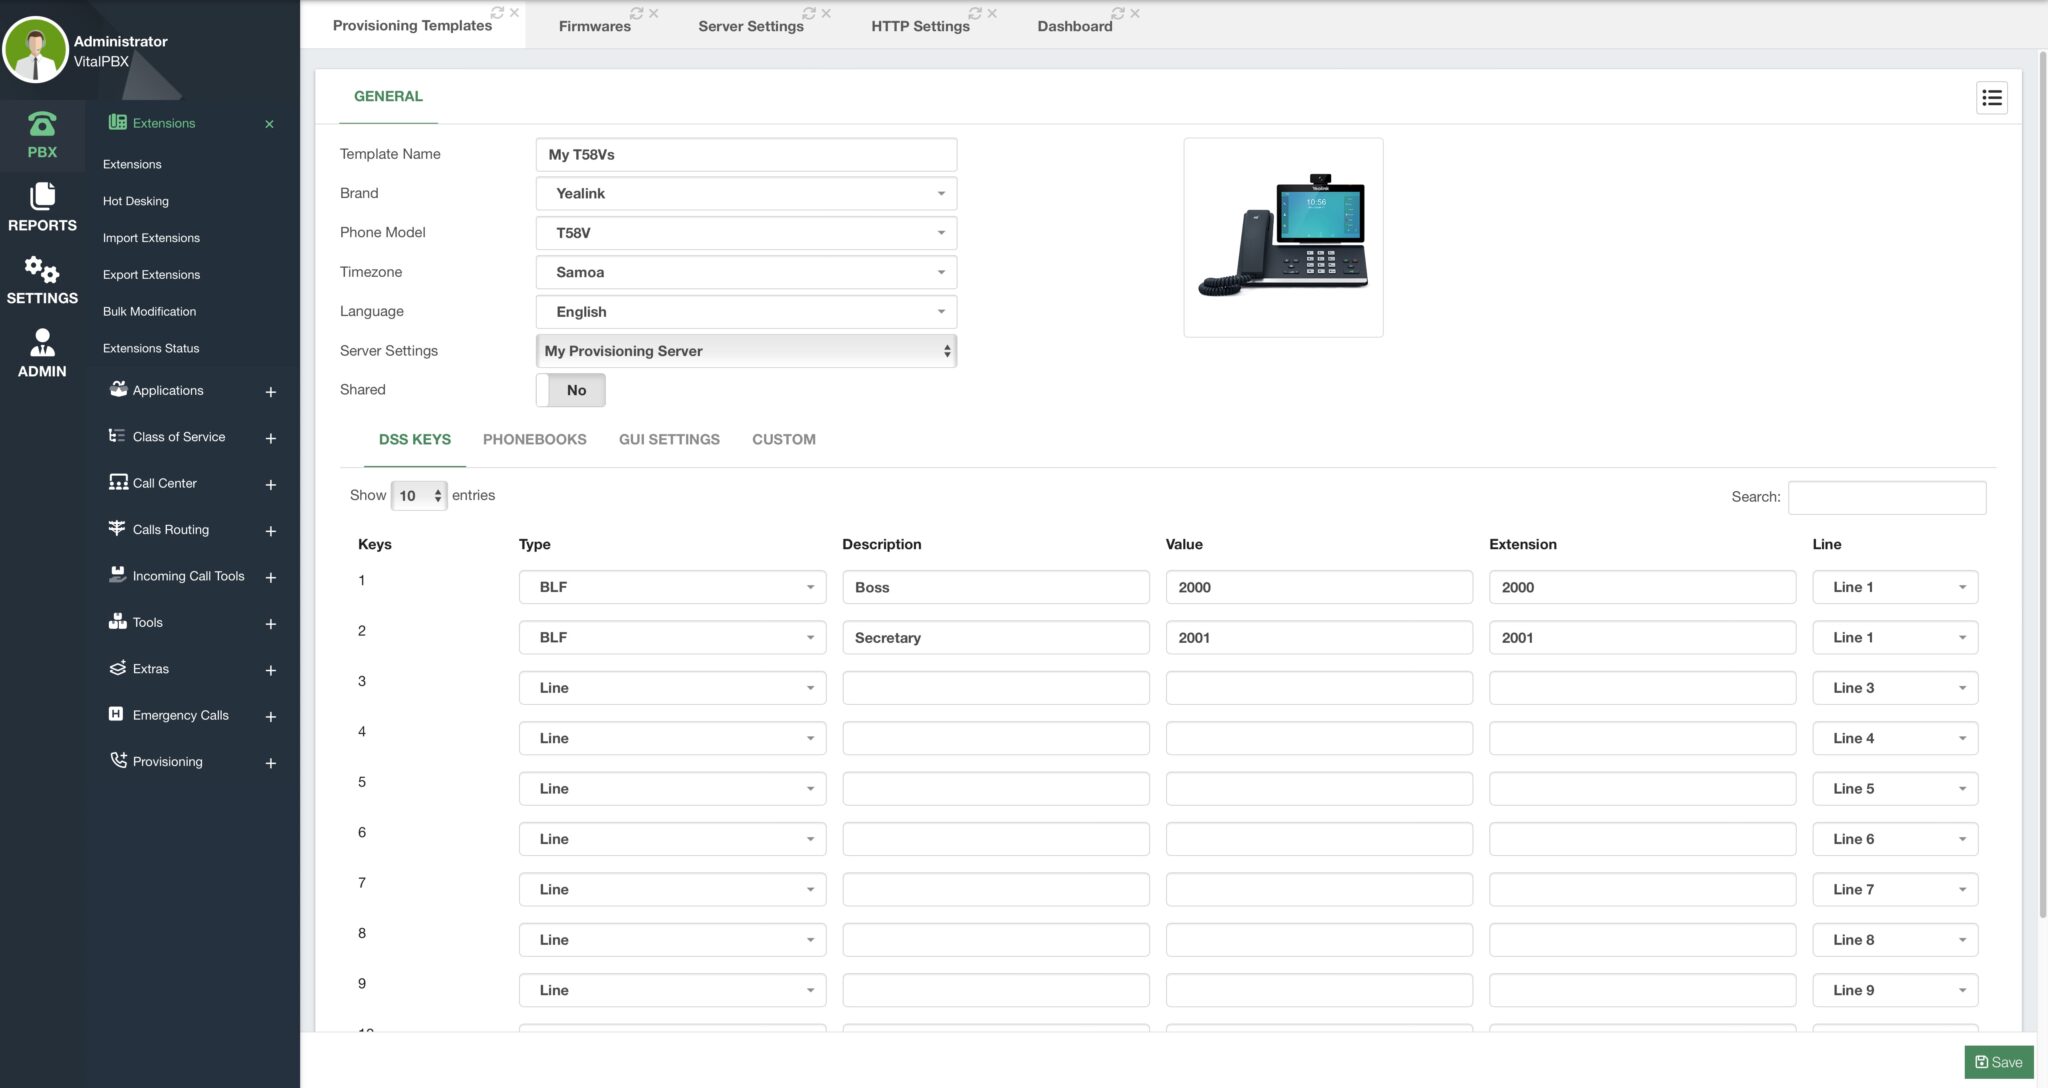The width and height of the screenshot is (2048, 1088).
Task: Click the Save button
Action: [x=1998, y=1062]
